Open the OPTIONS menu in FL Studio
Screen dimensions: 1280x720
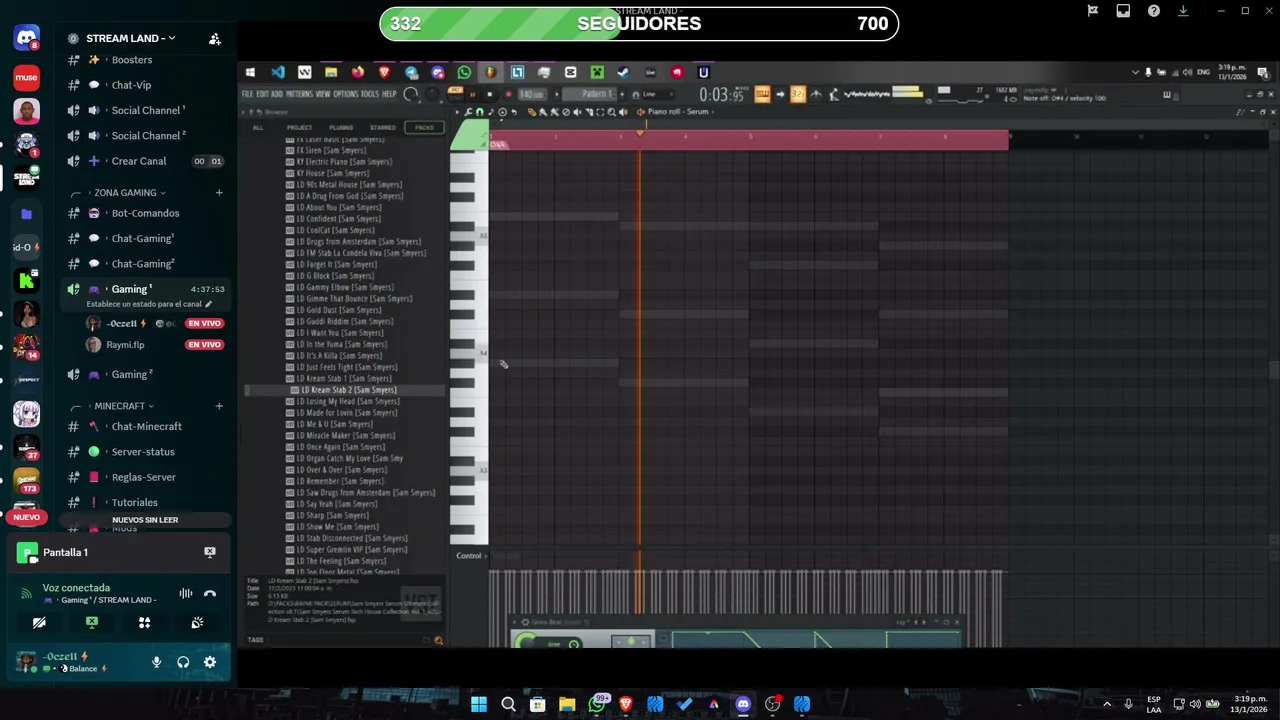pyautogui.click(x=345, y=94)
